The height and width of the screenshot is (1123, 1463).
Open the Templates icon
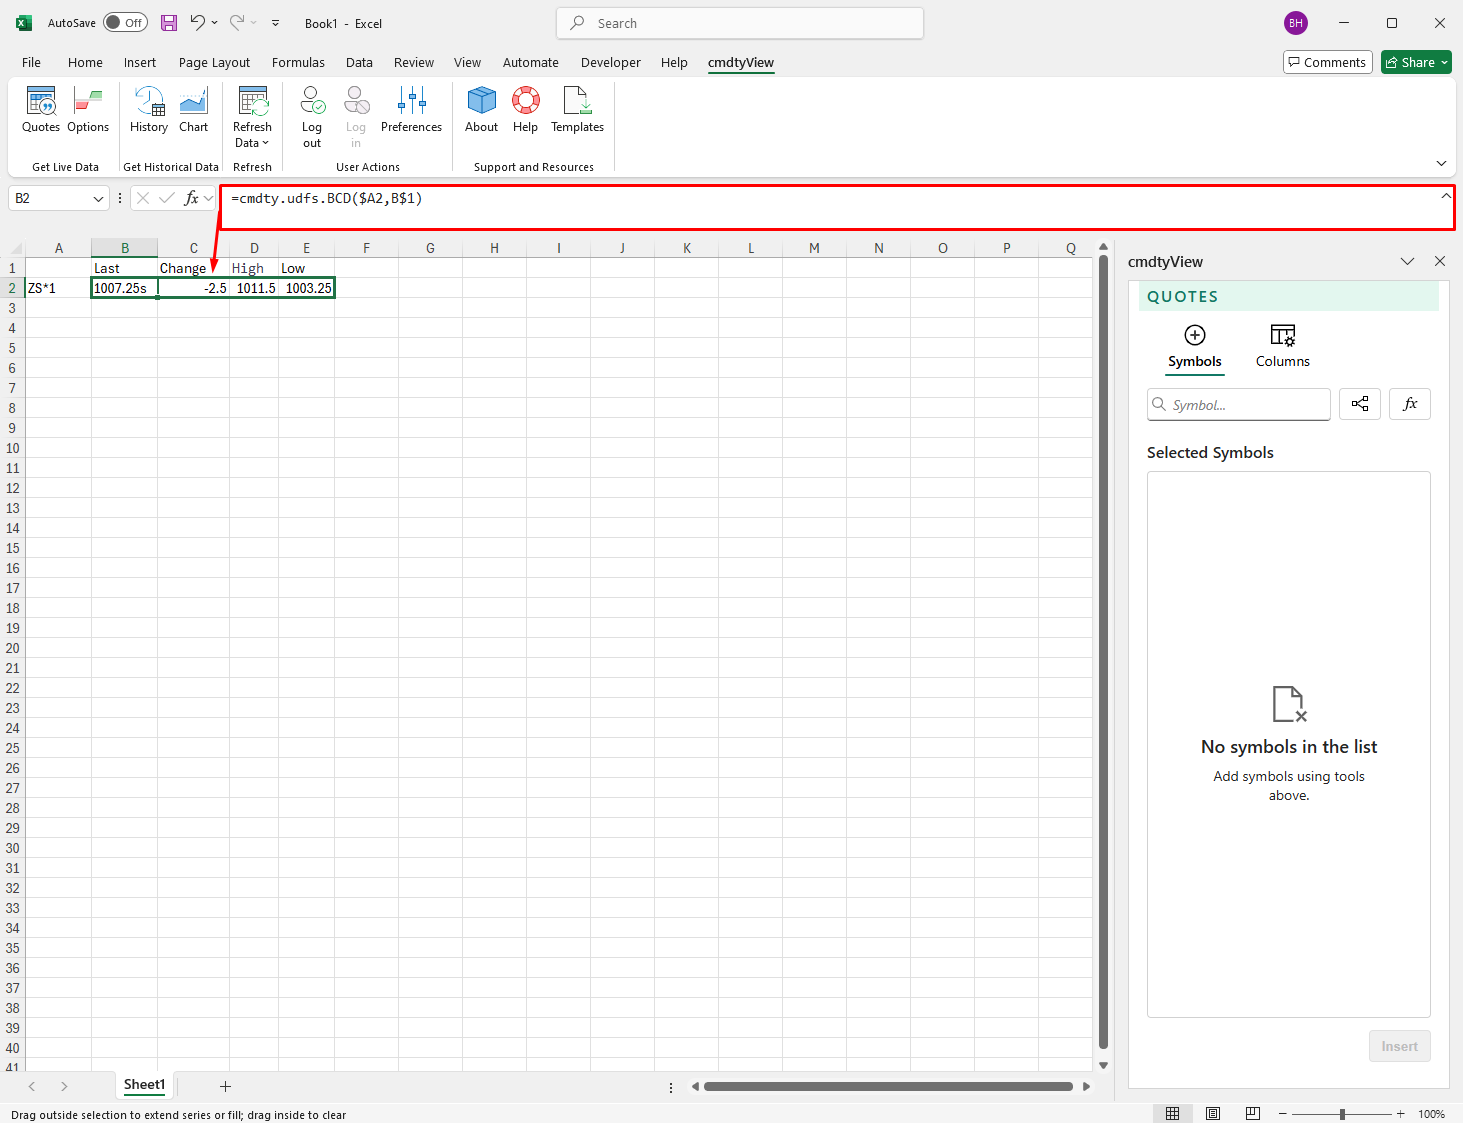click(577, 110)
